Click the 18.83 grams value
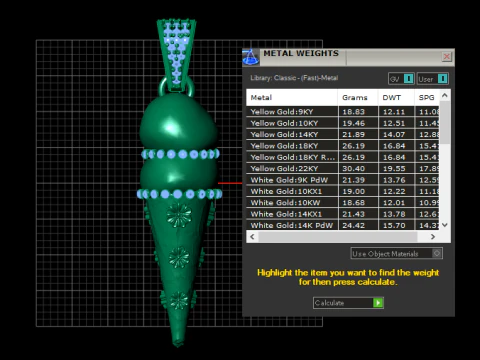This screenshot has width=480, height=360. point(354,112)
